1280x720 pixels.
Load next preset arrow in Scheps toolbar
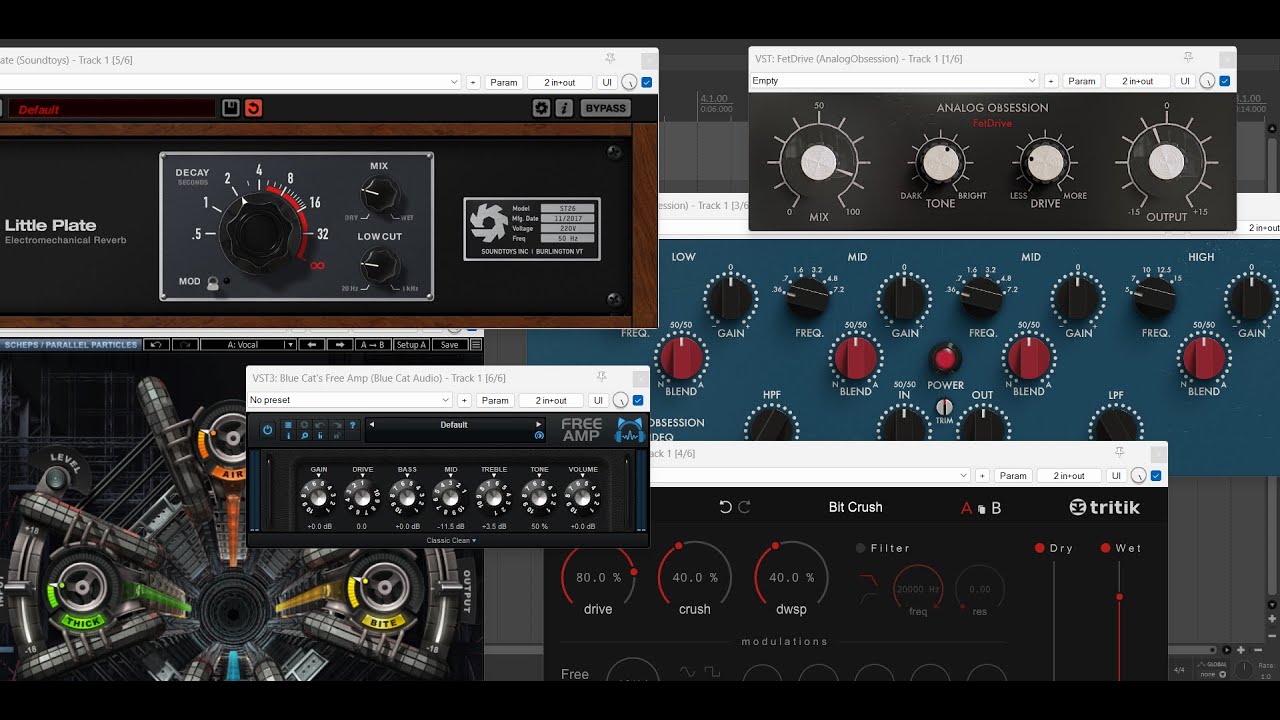[x=339, y=345]
